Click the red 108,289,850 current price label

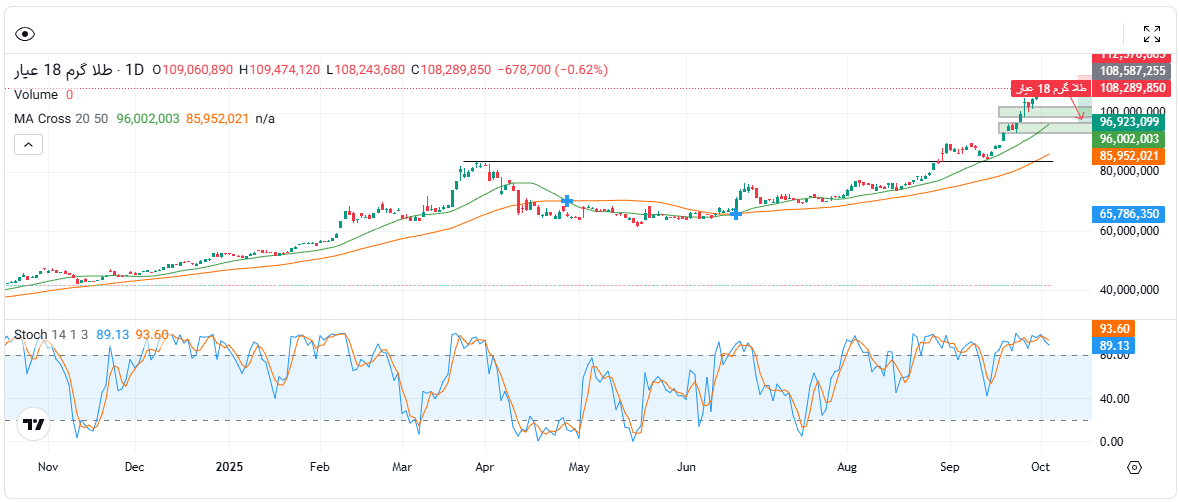click(x=1132, y=88)
